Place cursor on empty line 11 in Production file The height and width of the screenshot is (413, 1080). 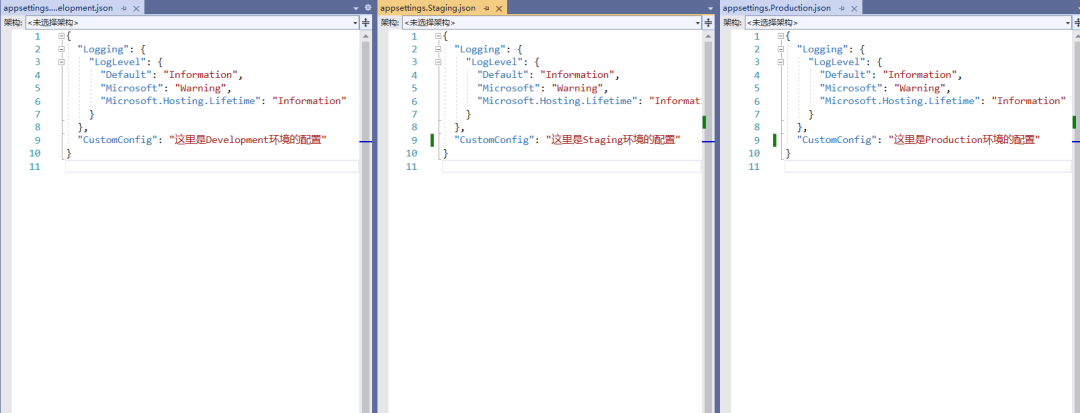(x=928, y=167)
